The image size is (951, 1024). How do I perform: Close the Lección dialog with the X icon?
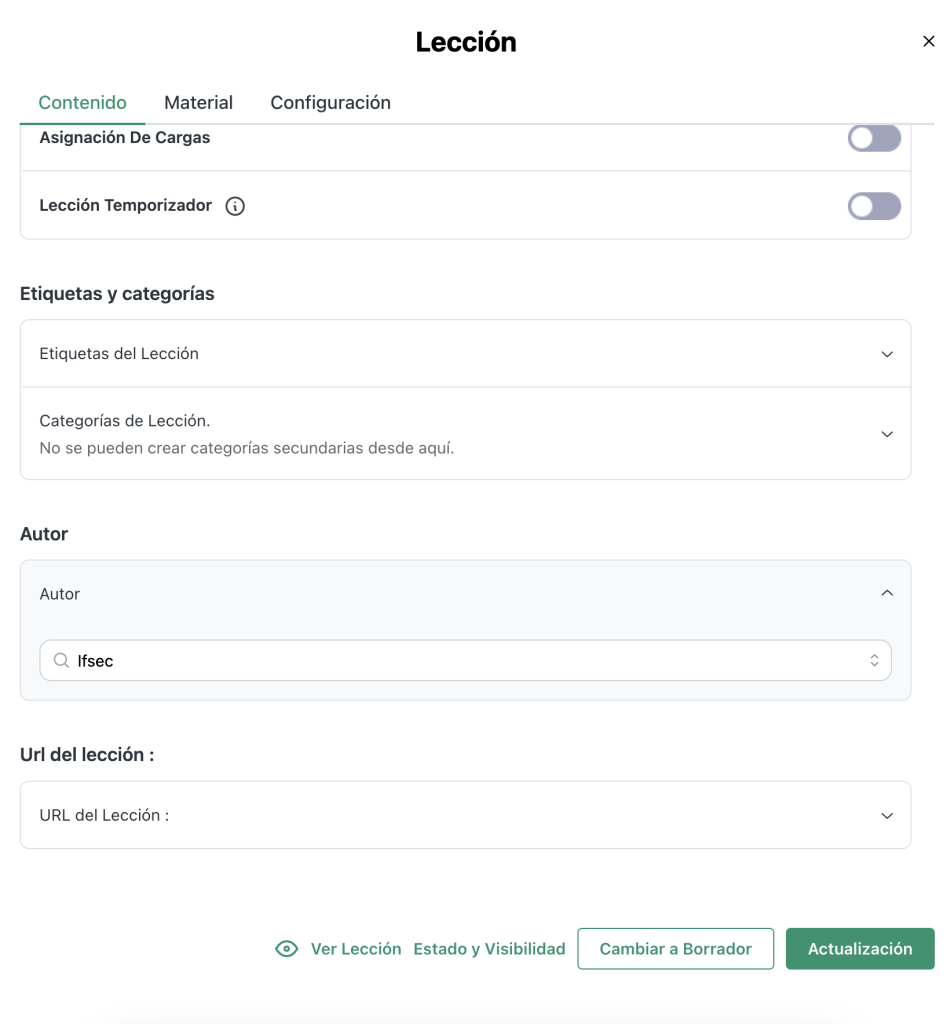pyautogui.click(x=929, y=41)
